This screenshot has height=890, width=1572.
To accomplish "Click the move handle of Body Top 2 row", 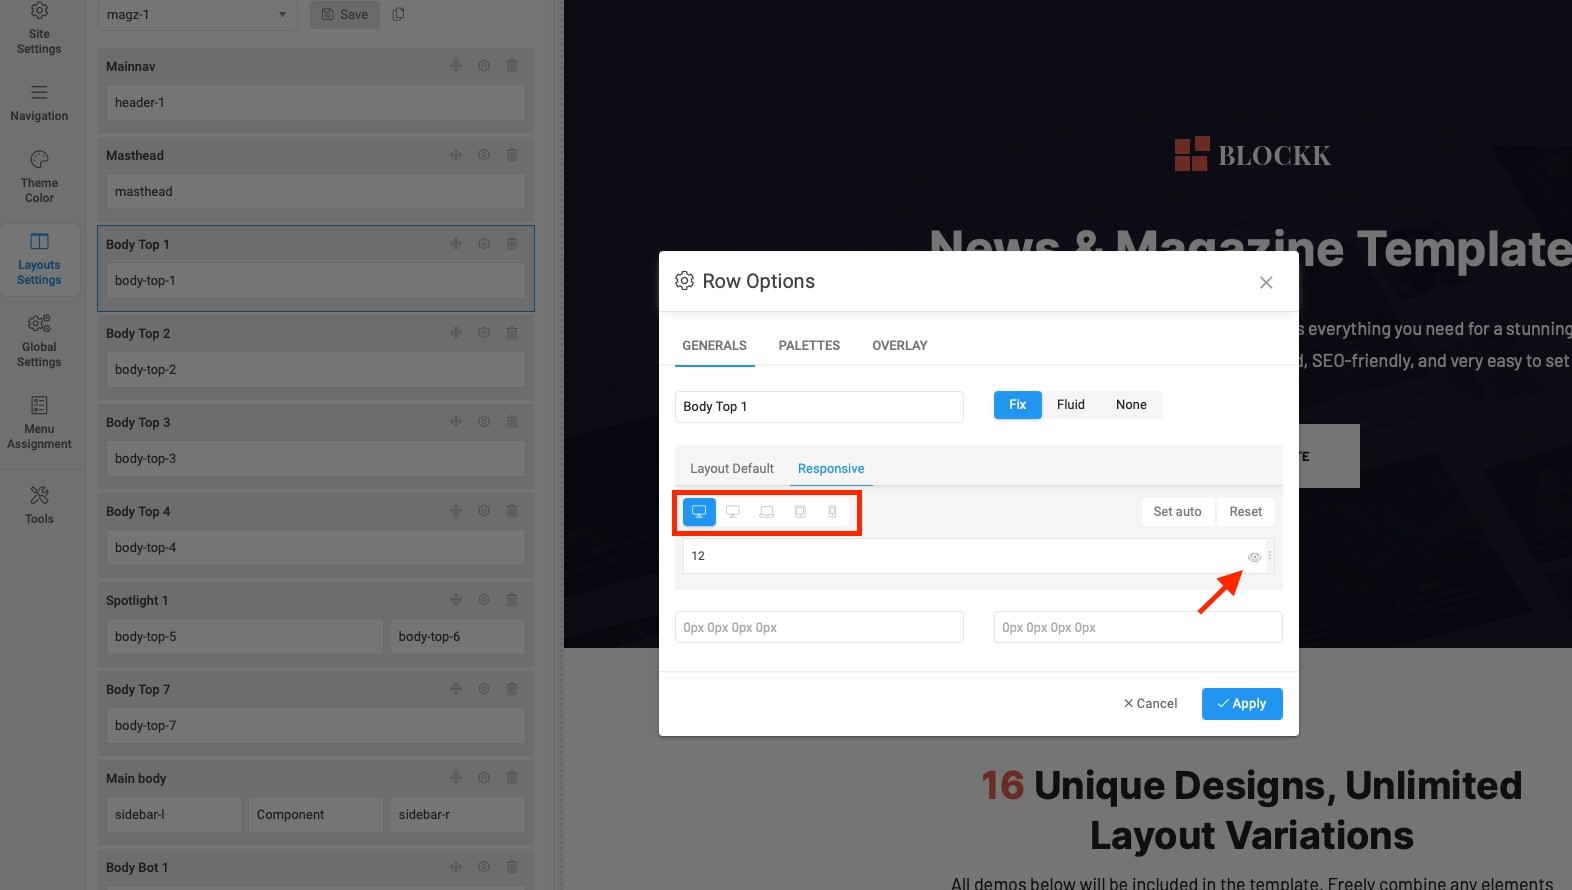I will pyautogui.click(x=456, y=333).
